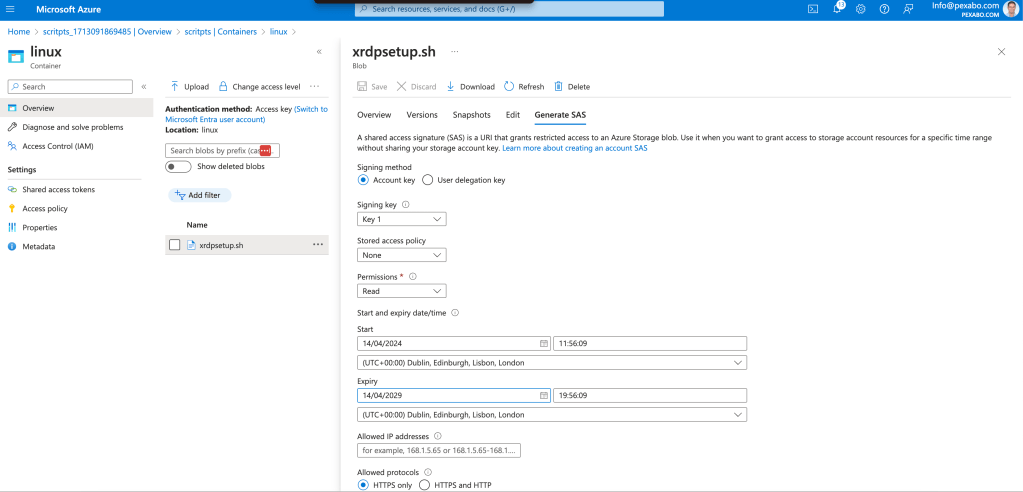
Task: Switch to the Versions tab
Action: pos(422,115)
